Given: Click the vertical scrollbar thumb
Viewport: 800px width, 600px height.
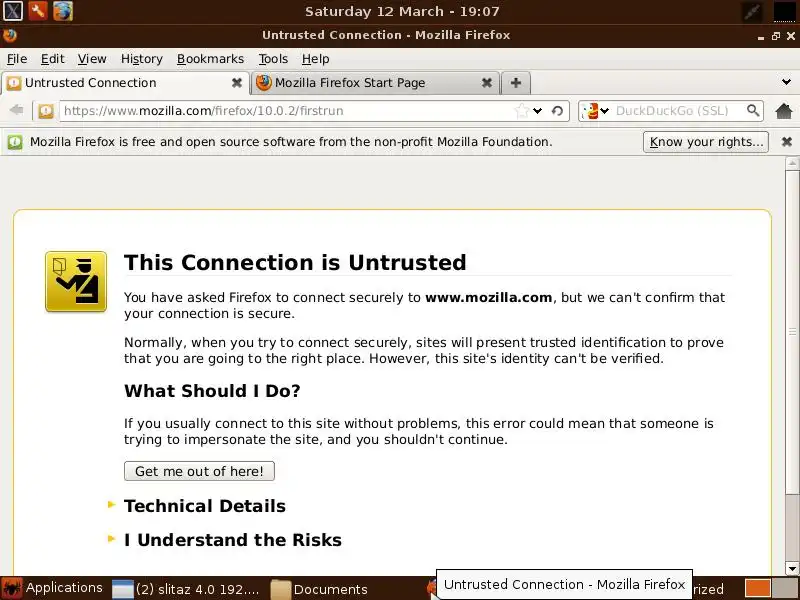Looking at the screenshot, I should tap(792, 332).
